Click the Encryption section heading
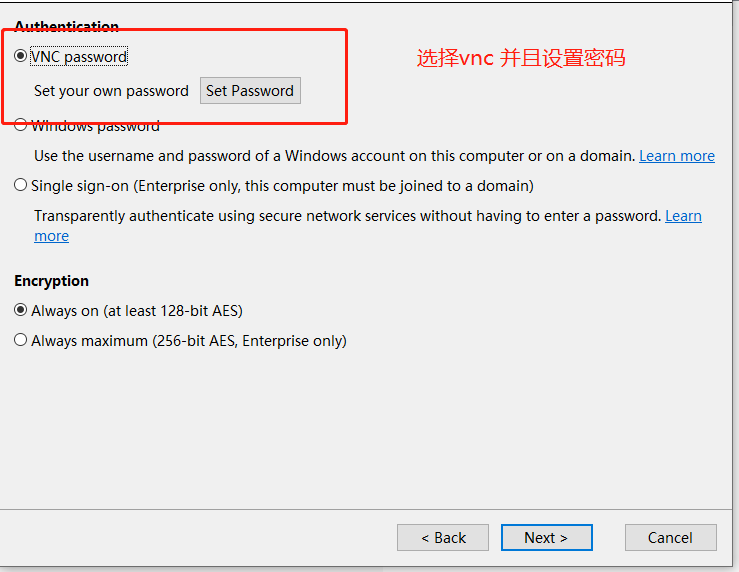739x572 pixels. pos(52,281)
